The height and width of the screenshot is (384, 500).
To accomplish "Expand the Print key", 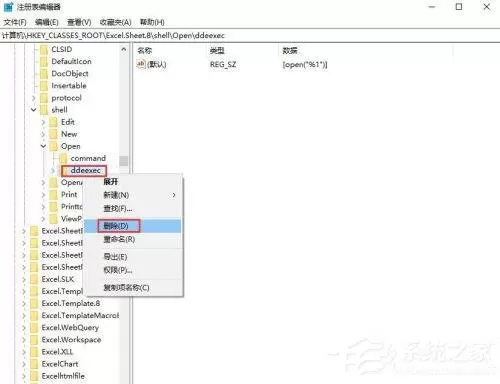I will (43, 195).
